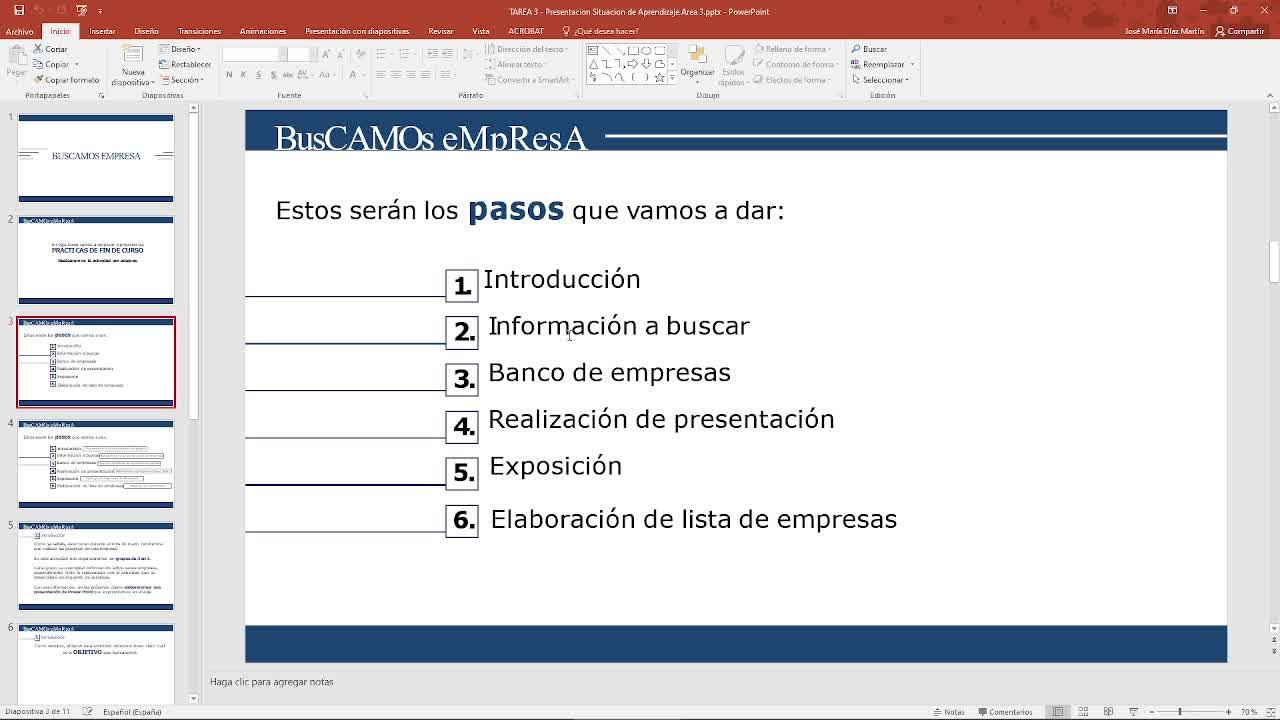Switch to Normal view in status bar
This screenshot has width=1280, height=720.
pyautogui.click(x=1058, y=712)
